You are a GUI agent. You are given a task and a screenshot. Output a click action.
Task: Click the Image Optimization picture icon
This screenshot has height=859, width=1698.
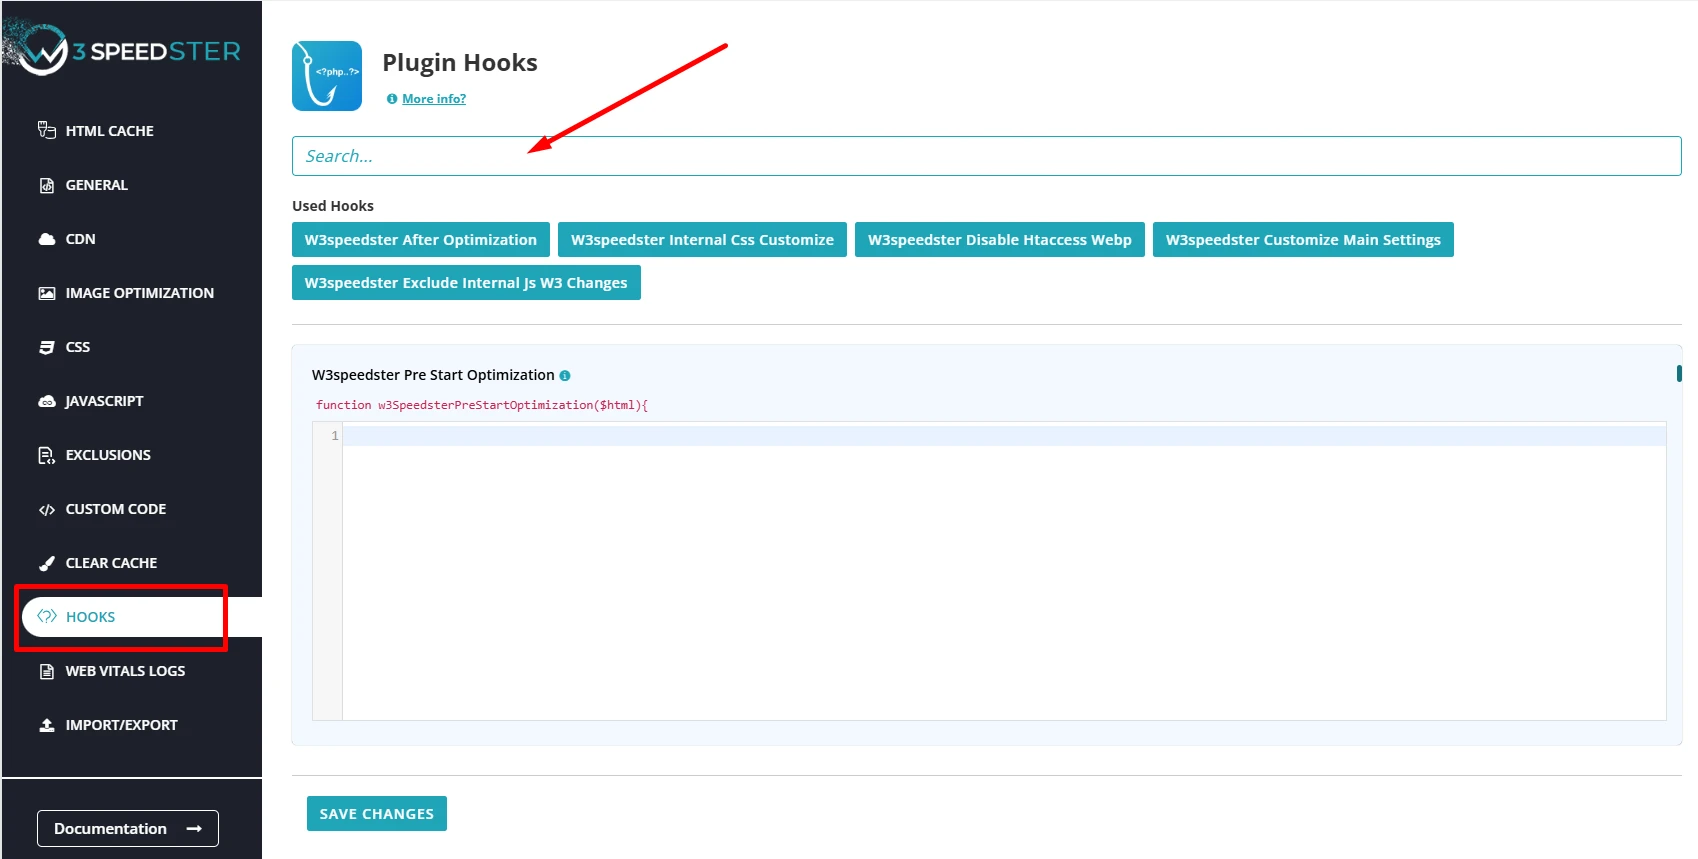pos(46,293)
